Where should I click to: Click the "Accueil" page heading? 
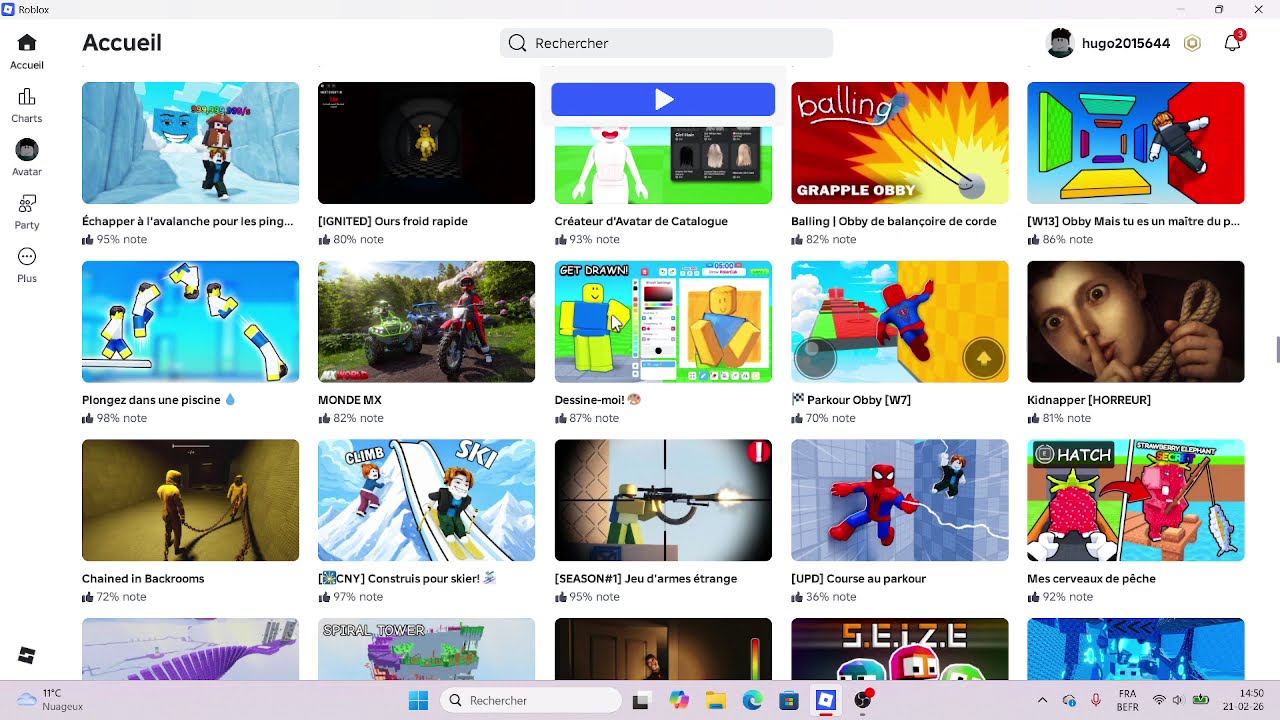click(122, 43)
